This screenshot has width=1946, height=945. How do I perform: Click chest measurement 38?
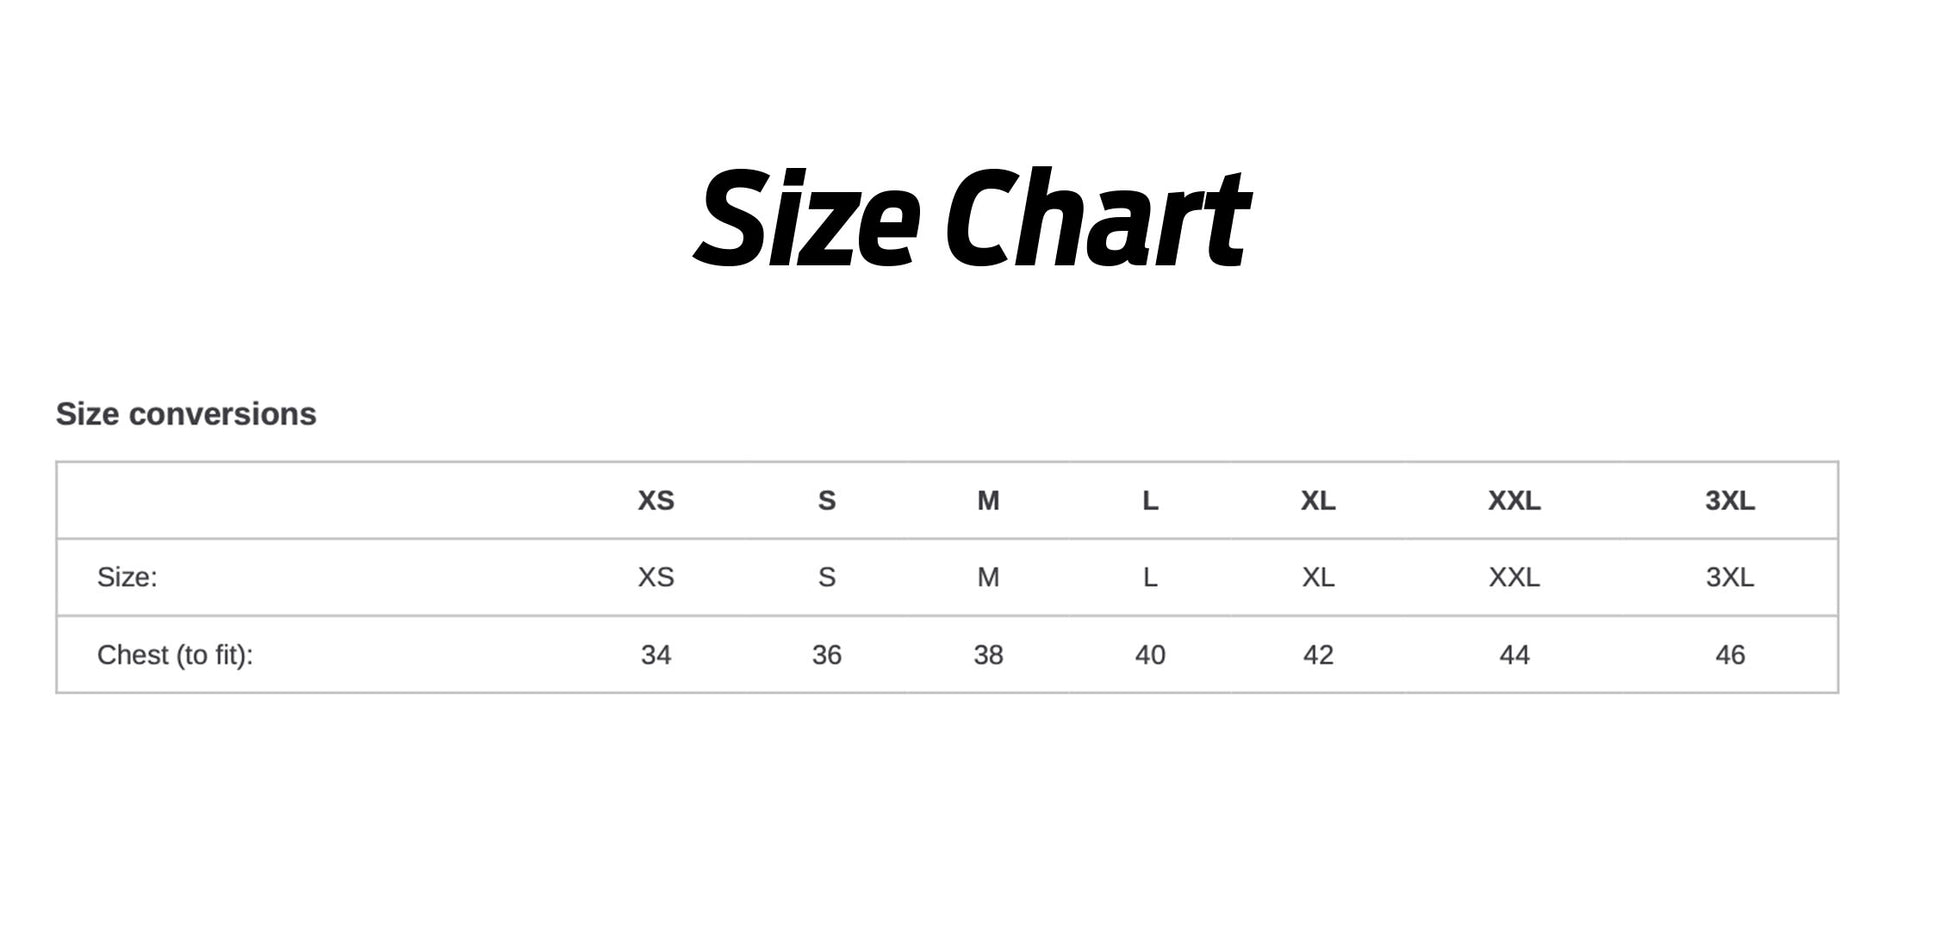coord(988,655)
